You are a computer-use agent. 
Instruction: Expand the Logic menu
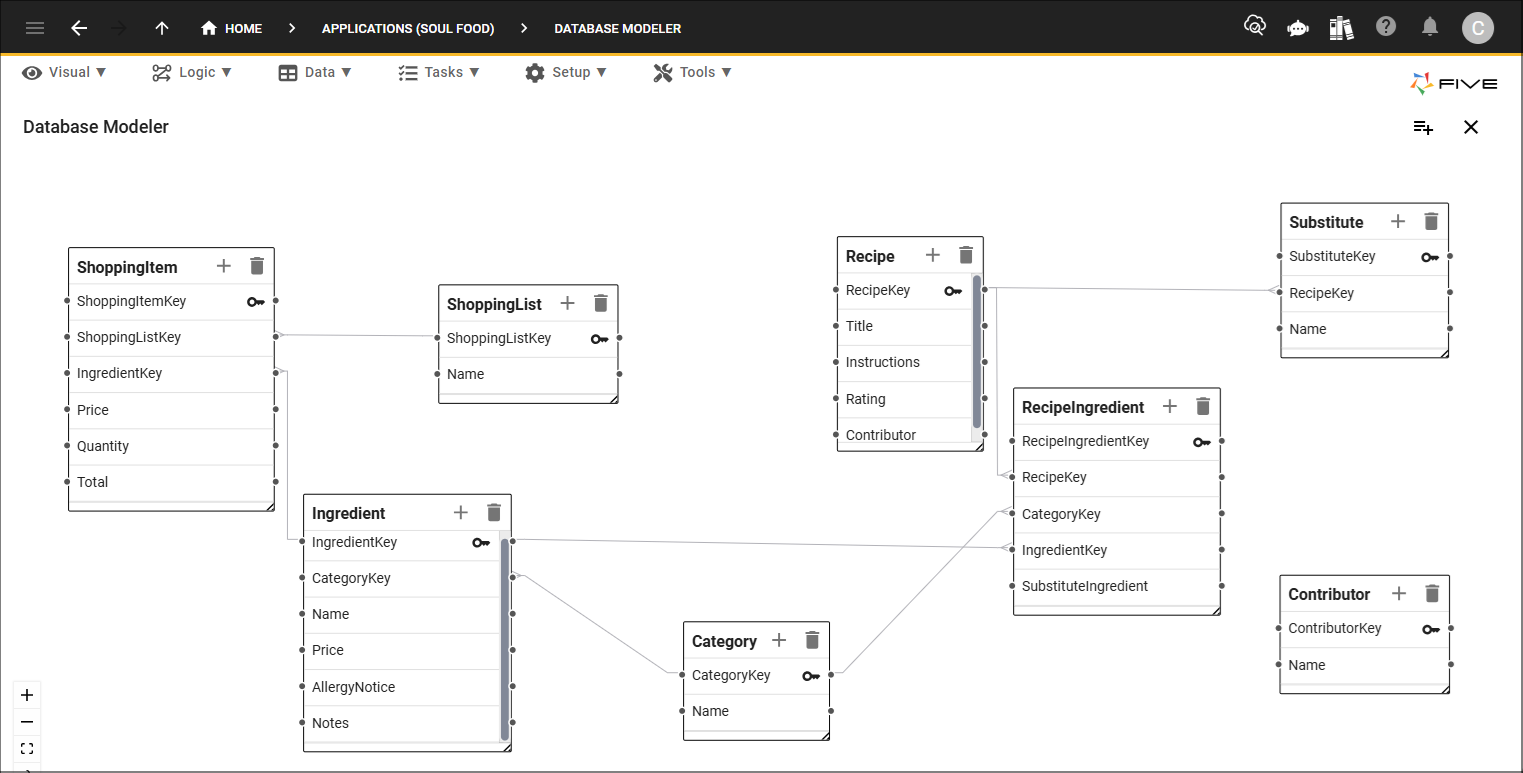point(192,72)
